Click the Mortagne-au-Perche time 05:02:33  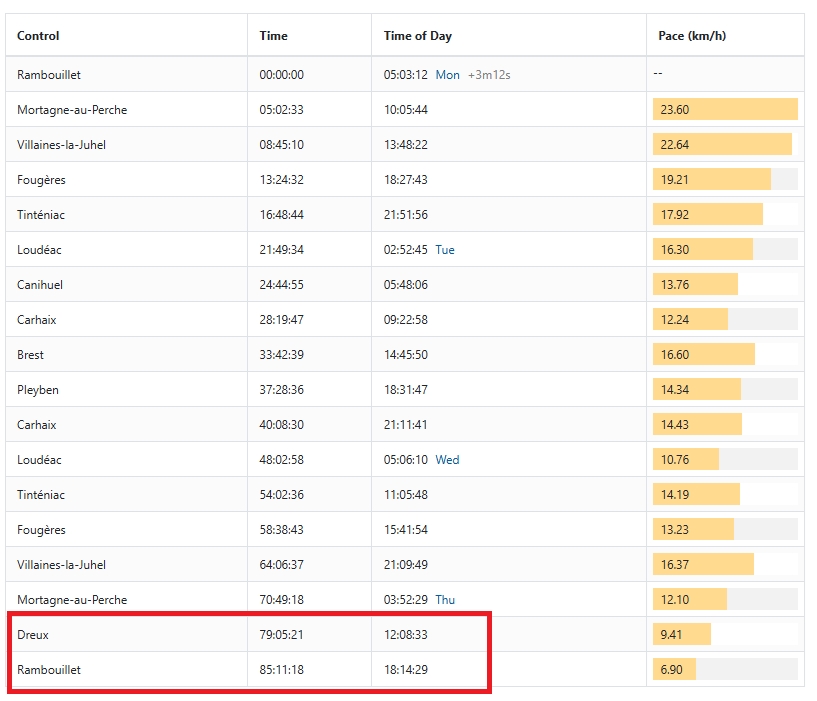point(281,110)
